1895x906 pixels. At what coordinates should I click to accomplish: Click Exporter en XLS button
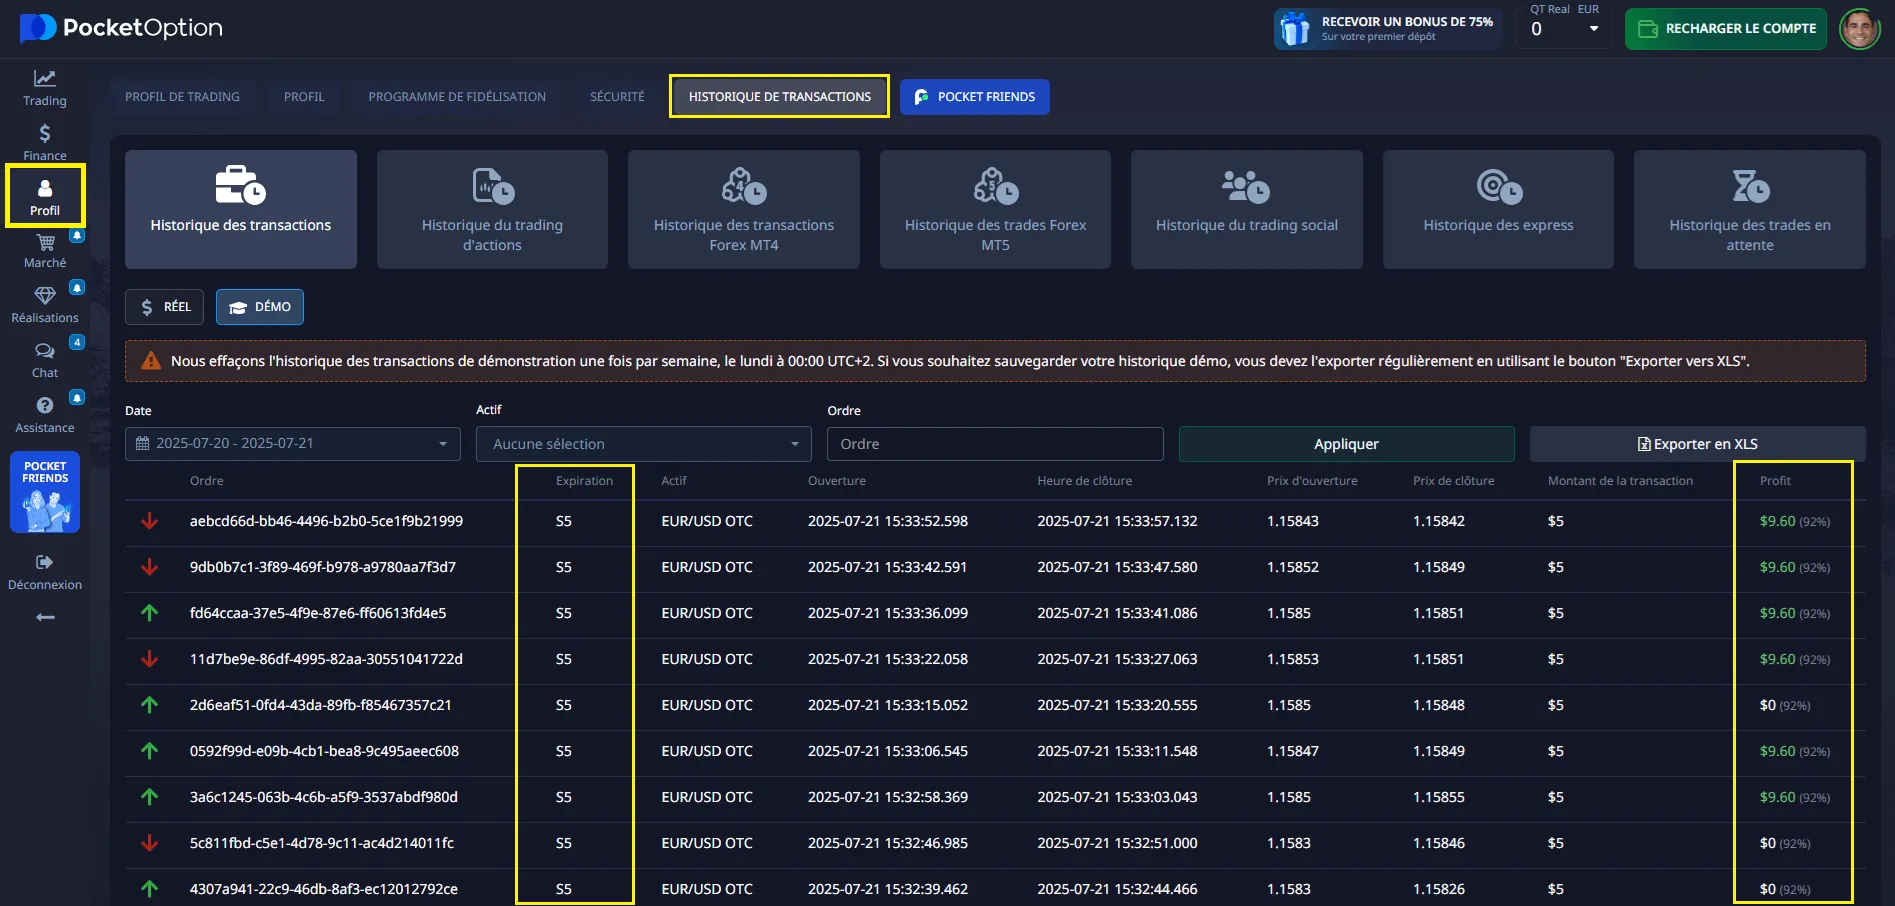1697,444
